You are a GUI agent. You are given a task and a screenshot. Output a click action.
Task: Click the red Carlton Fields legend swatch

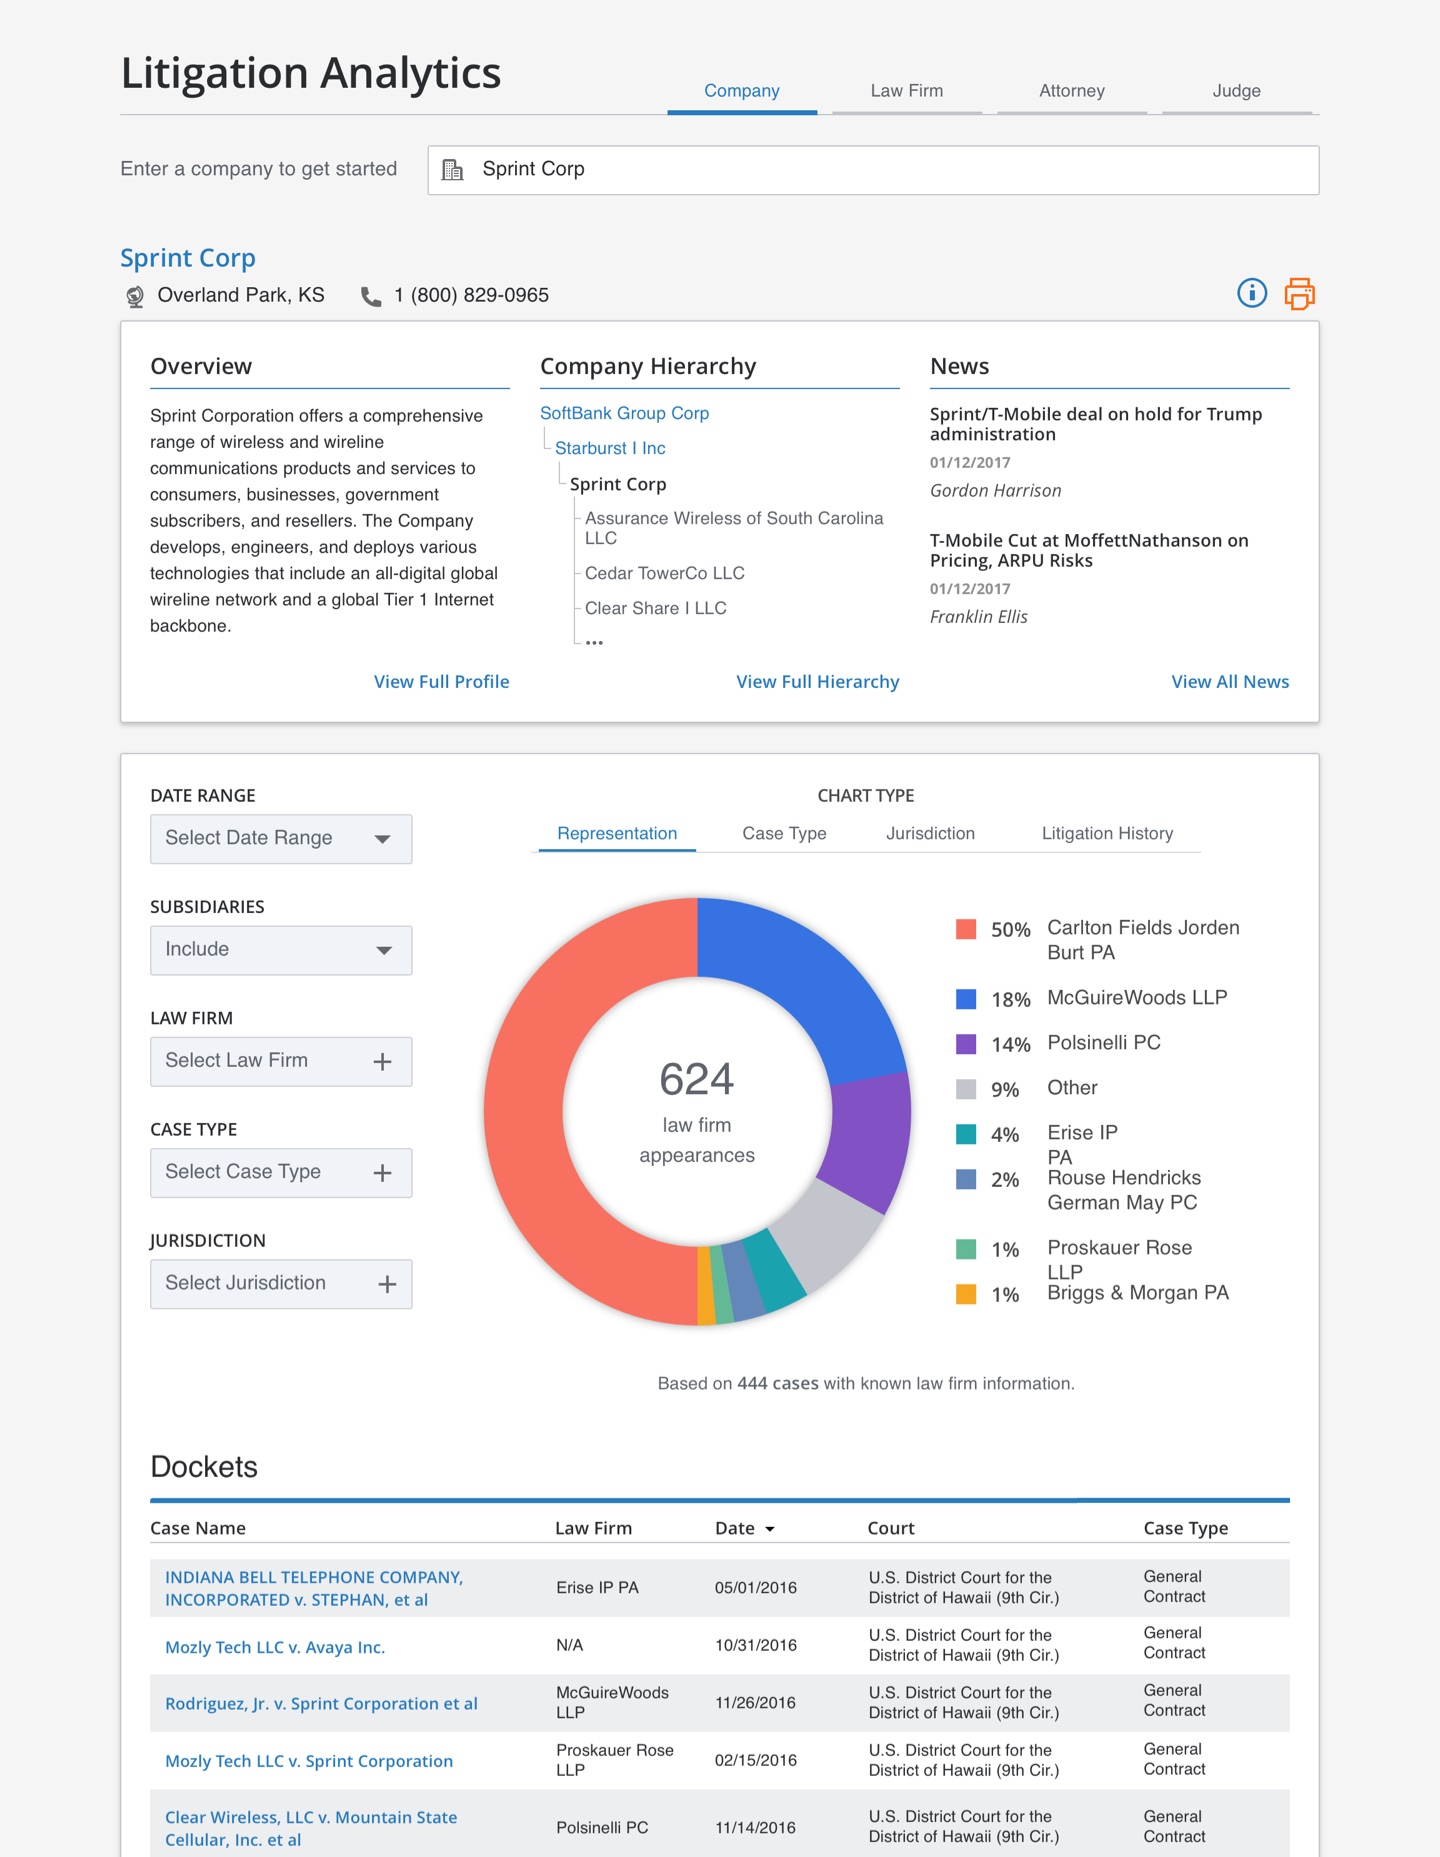(966, 929)
